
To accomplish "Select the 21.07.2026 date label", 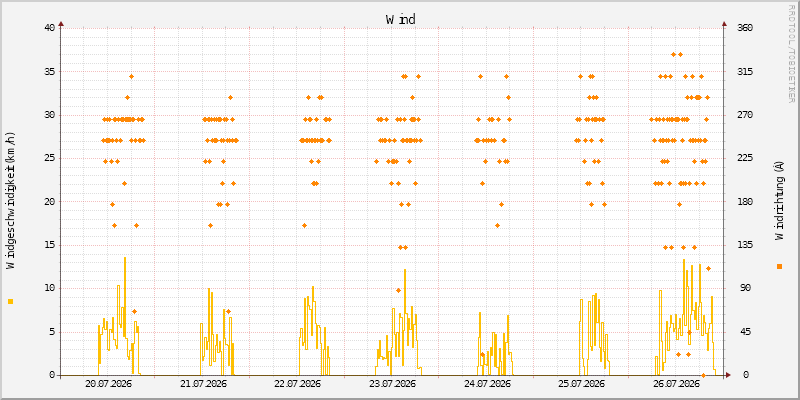I will pos(204,383).
